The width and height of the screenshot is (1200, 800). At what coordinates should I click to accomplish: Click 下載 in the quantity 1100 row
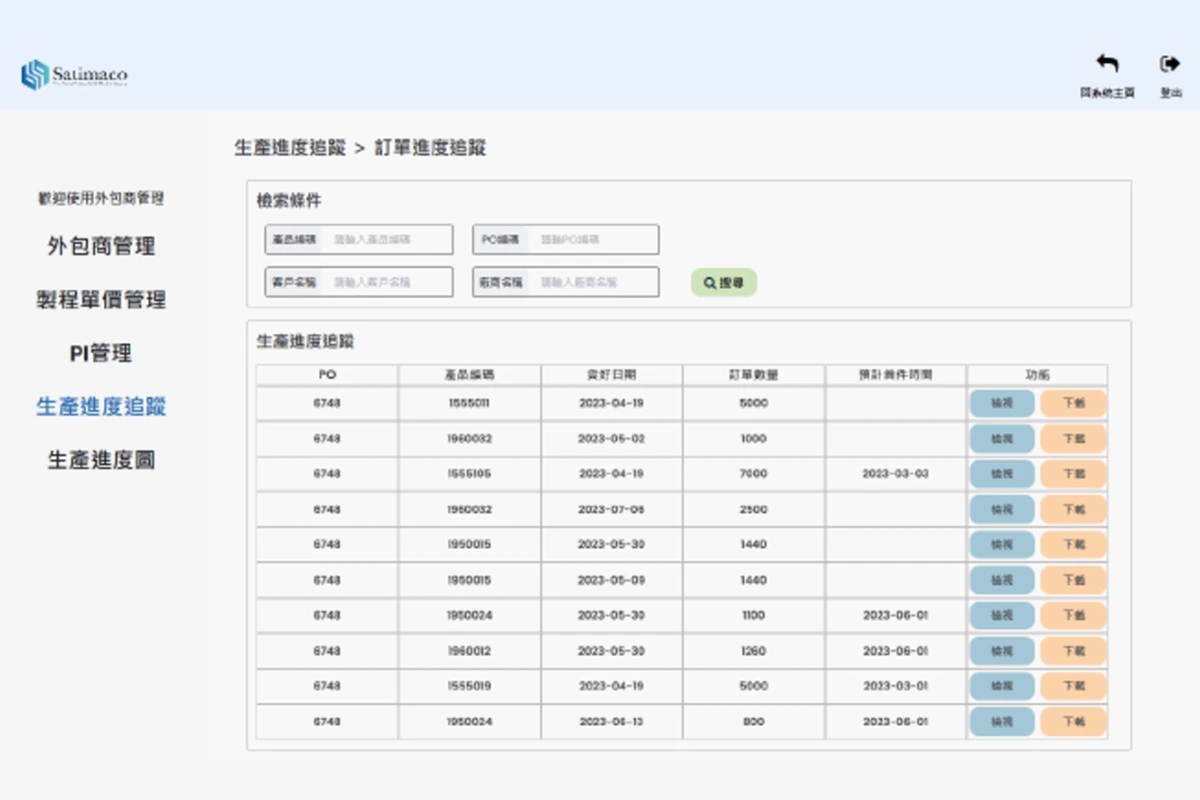[x=1073, y=616]
